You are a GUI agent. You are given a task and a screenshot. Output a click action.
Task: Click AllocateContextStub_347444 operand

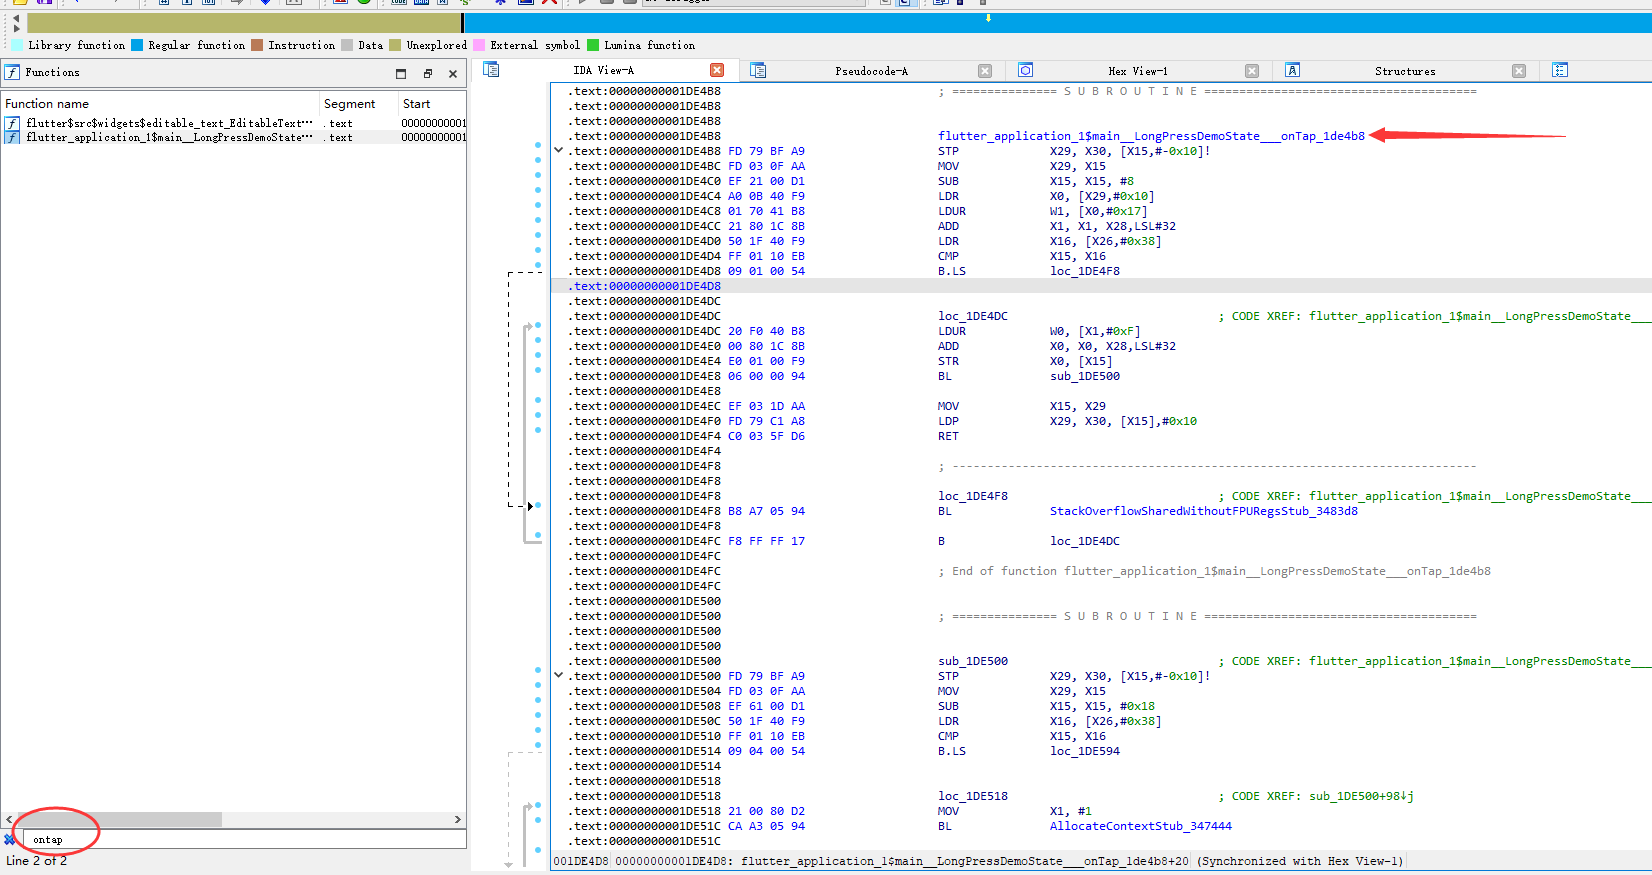[x=1140, y=826]
